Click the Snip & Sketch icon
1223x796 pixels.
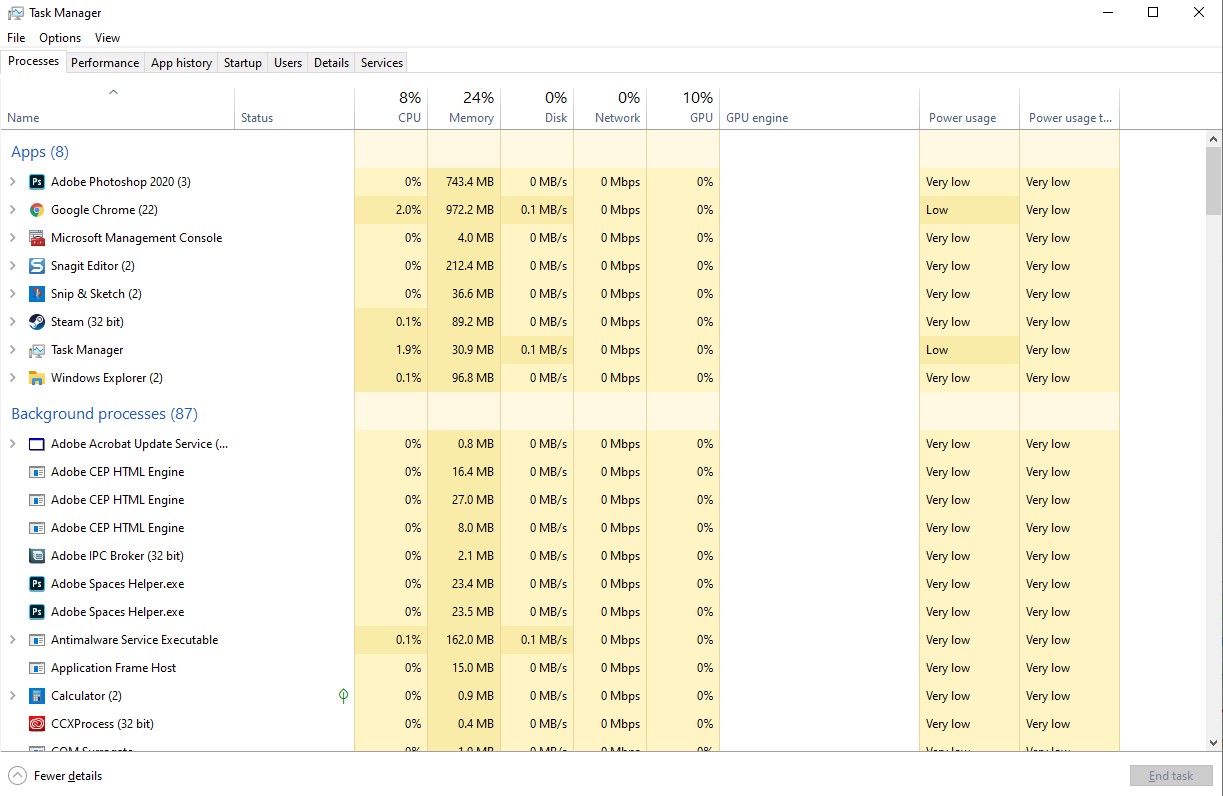coord(37,294)
